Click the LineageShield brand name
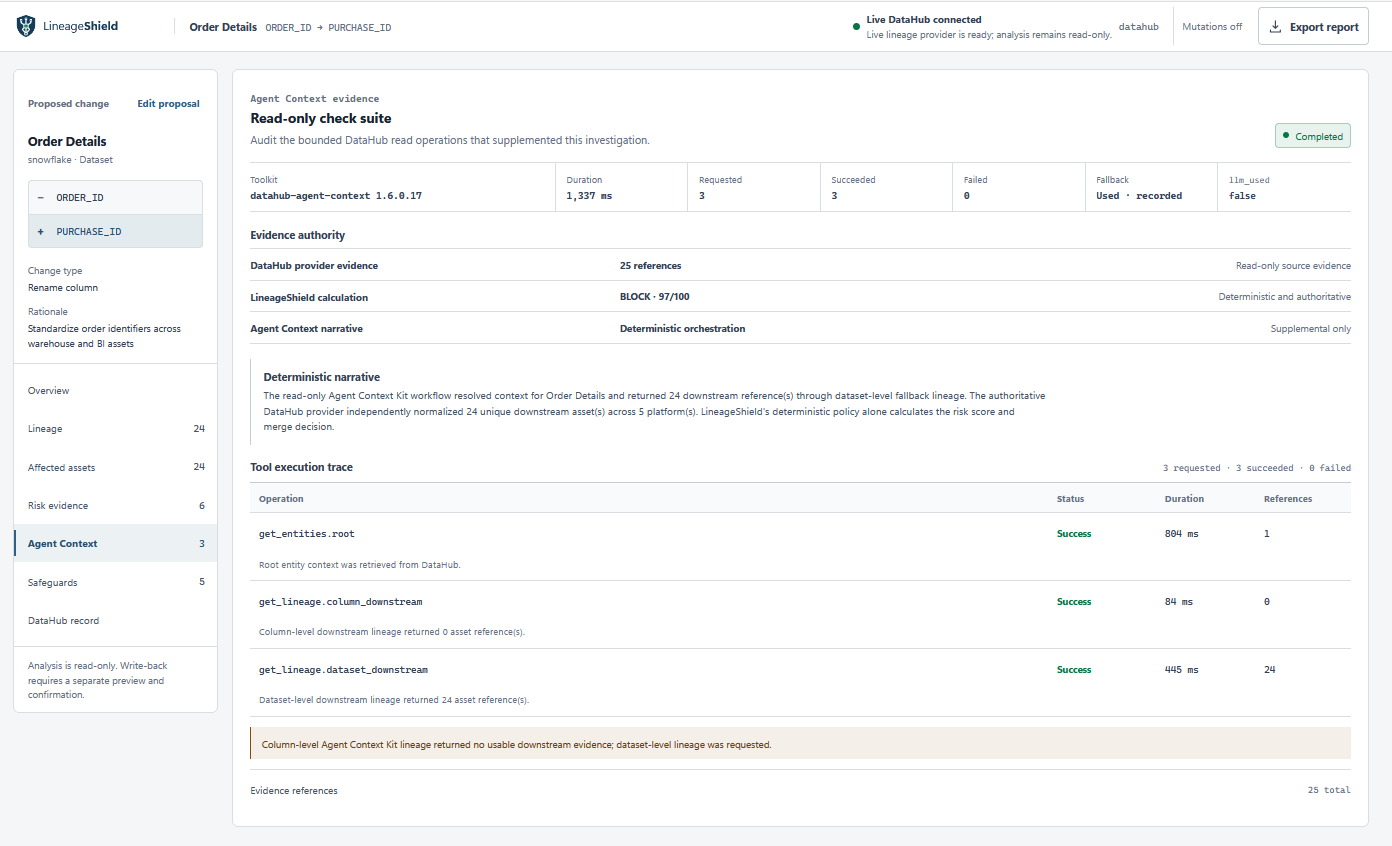The image size is (1392, 846). [81, 27]
